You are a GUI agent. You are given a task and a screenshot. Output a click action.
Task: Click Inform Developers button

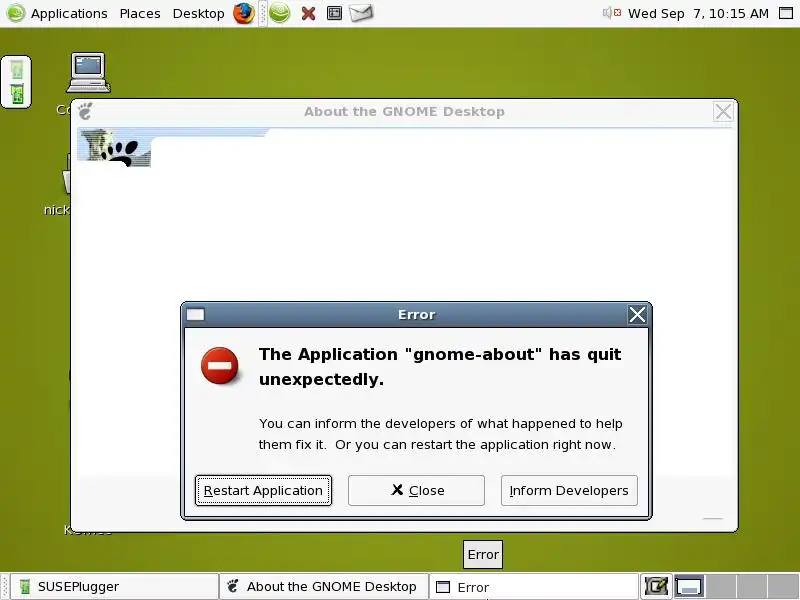[569, 490]
